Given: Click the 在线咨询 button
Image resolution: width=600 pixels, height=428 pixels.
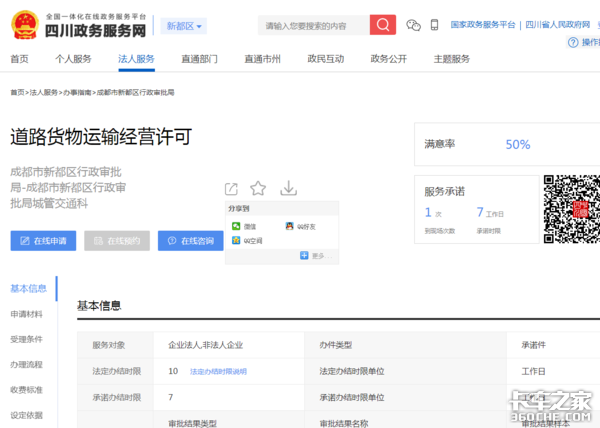Looking at the screenshot, I should point(190,241).
